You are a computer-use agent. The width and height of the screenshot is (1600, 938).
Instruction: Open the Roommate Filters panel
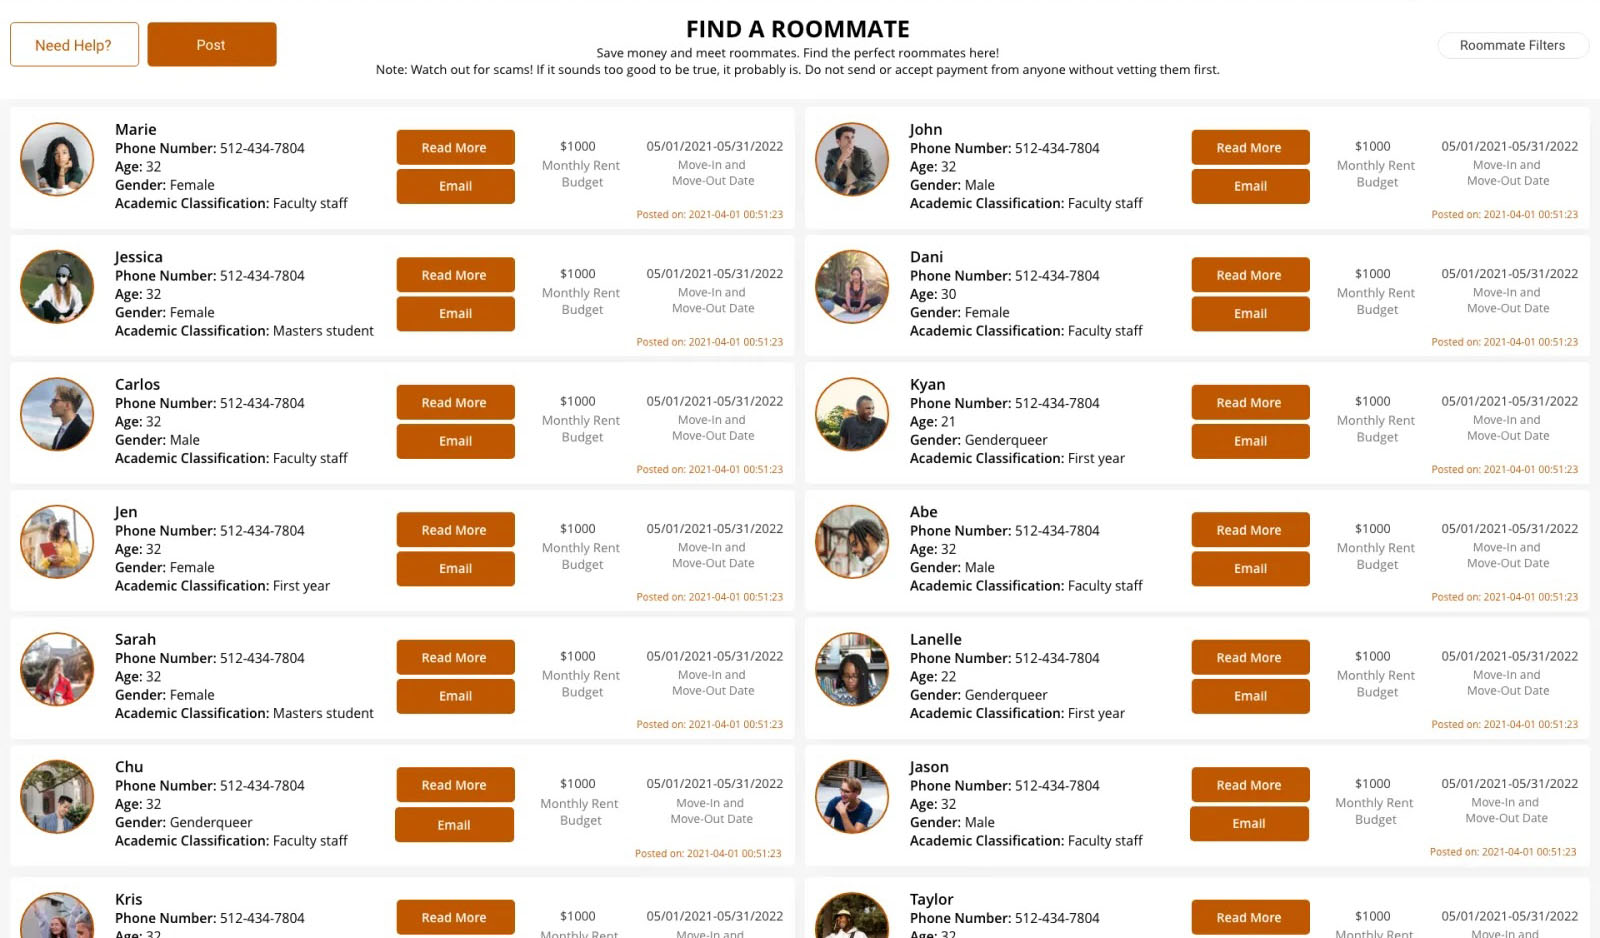[1512, 45]
